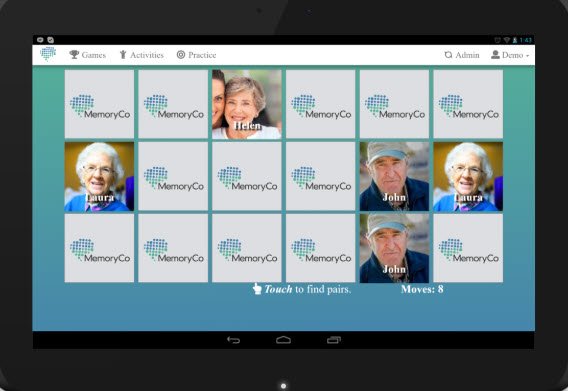Select the John card in the bottom row

pyautogui.click(x=394, y=248)
